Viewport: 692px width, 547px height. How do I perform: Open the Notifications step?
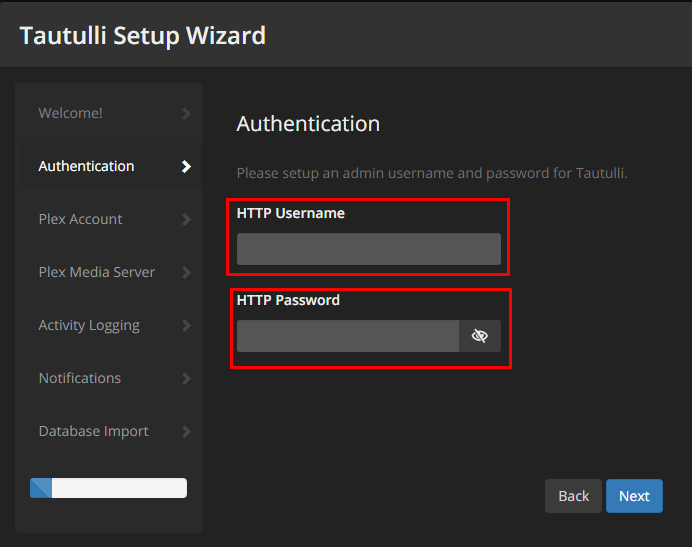coord(109,378)
